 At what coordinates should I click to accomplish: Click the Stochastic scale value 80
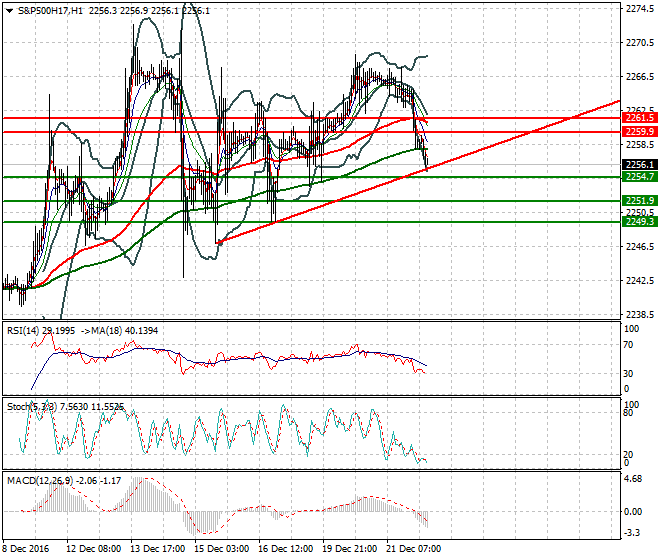pyautogui.click(x=628, y=413)
